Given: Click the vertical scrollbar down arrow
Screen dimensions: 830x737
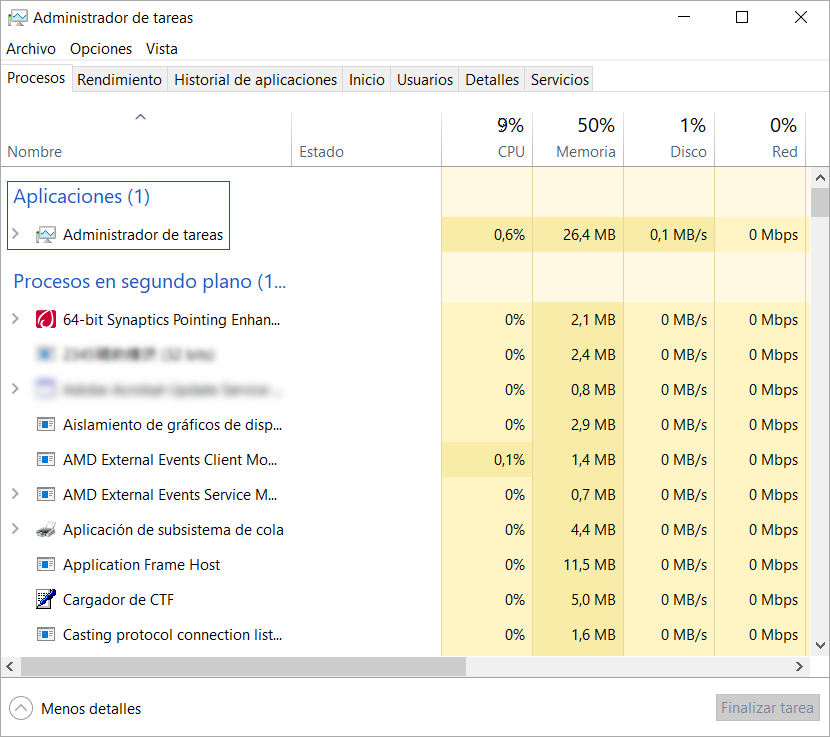Looking at the screenshot, I should click(x=820, y=646).
